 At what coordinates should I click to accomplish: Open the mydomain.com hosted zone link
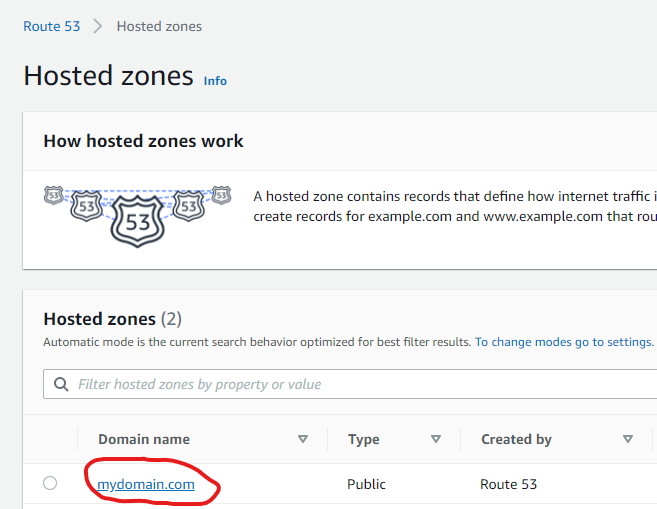(x=146, y=484)
